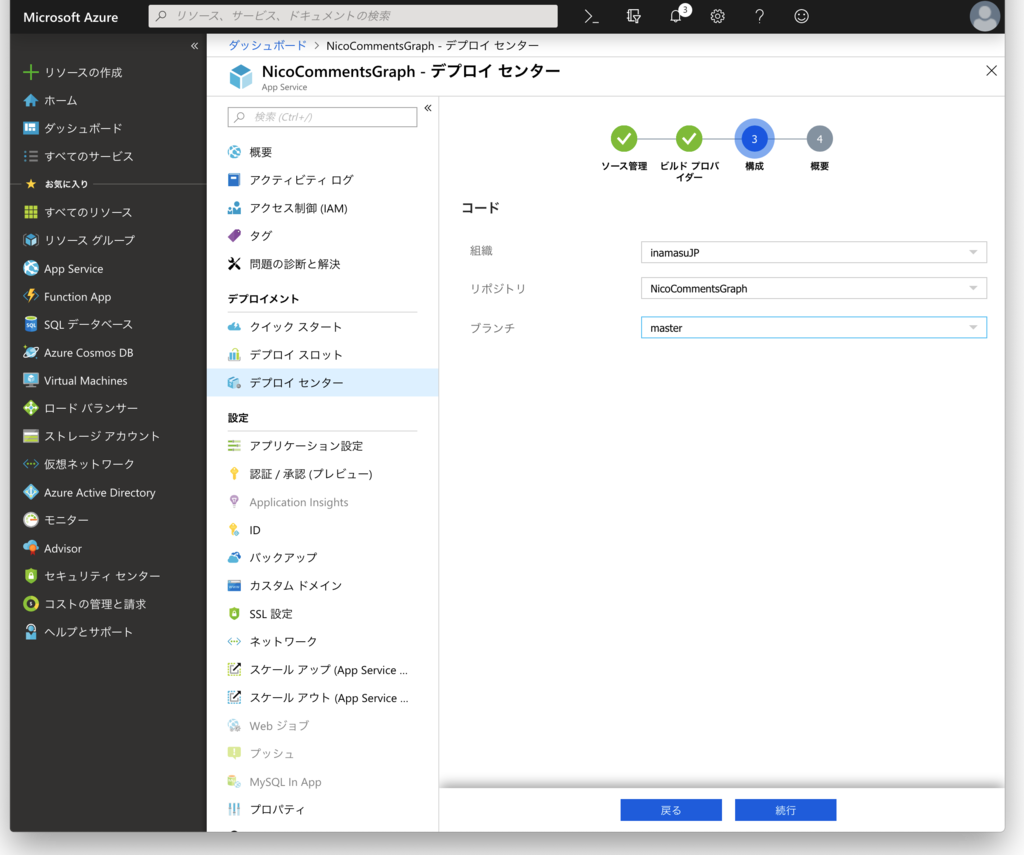Go to ソース管理 step
Image resolution: width=1024 pixels, height=855 pixels.
(624, 138)
